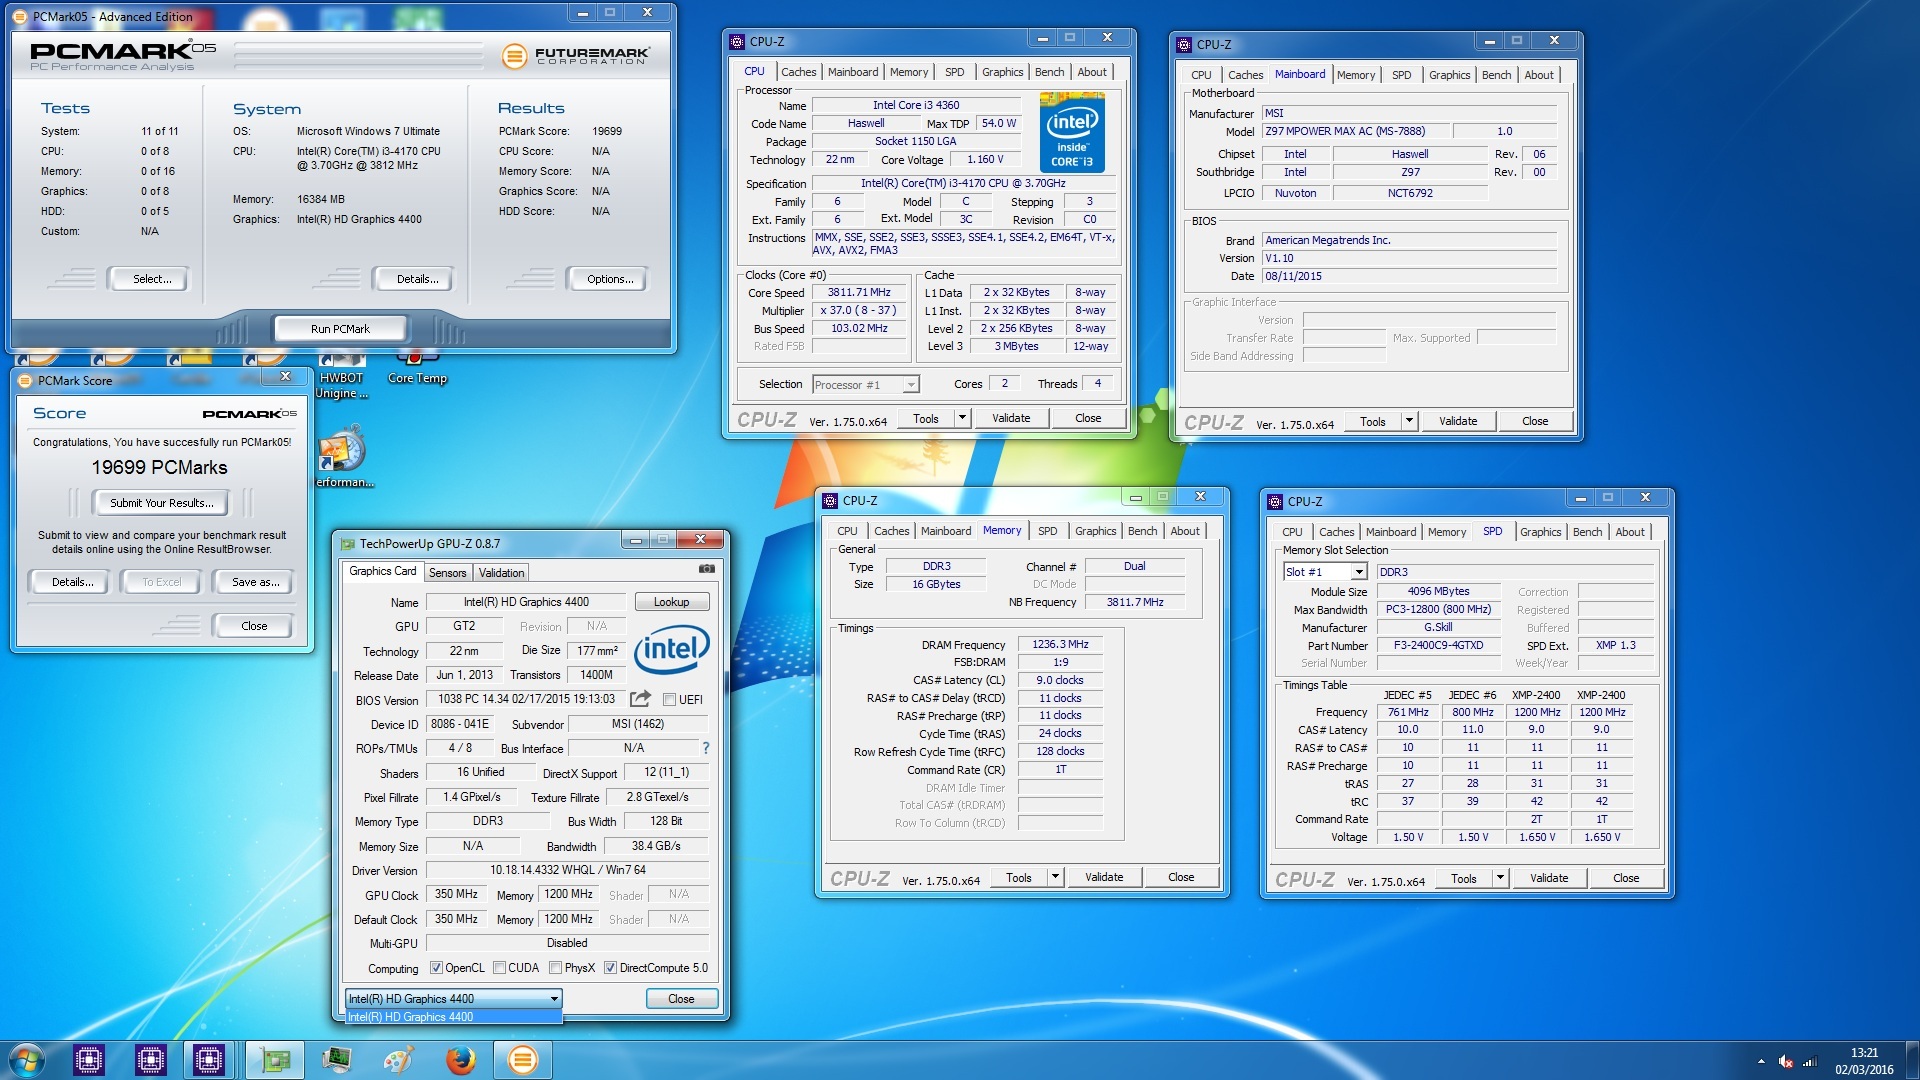Click Save as button in PCMark Score
1920x1080 pixels.
pos(255,582)
